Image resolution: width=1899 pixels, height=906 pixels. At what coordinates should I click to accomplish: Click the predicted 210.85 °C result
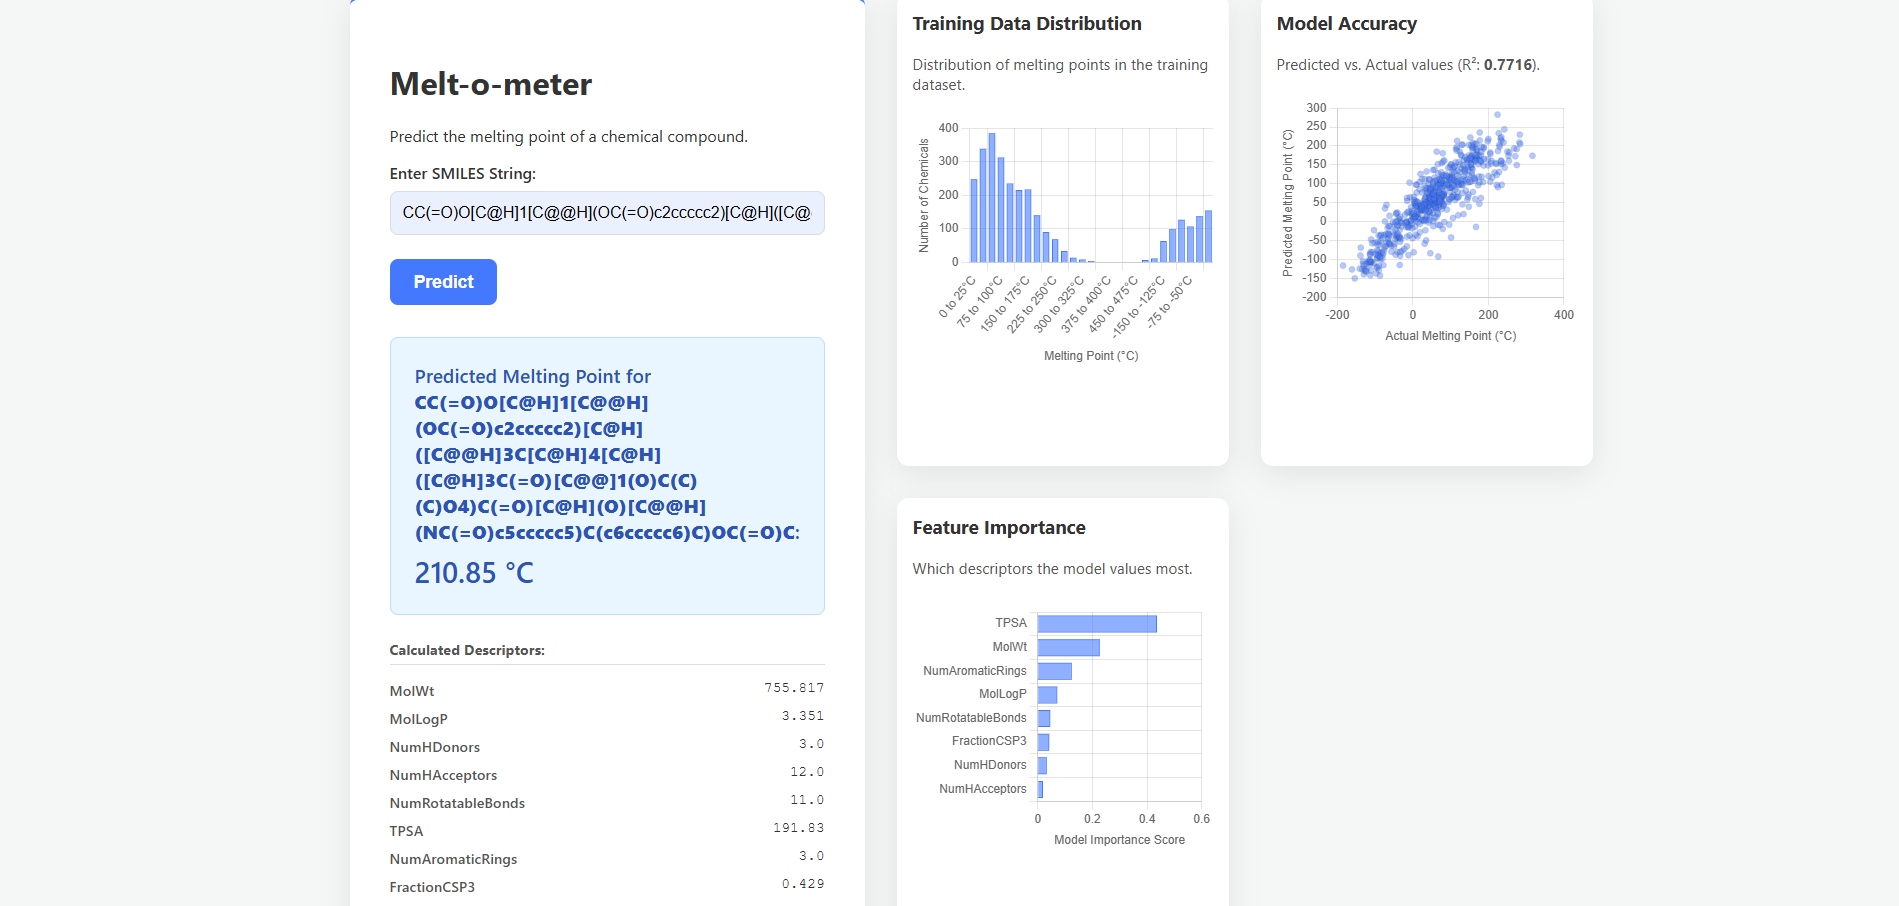(x=474, y=573)
